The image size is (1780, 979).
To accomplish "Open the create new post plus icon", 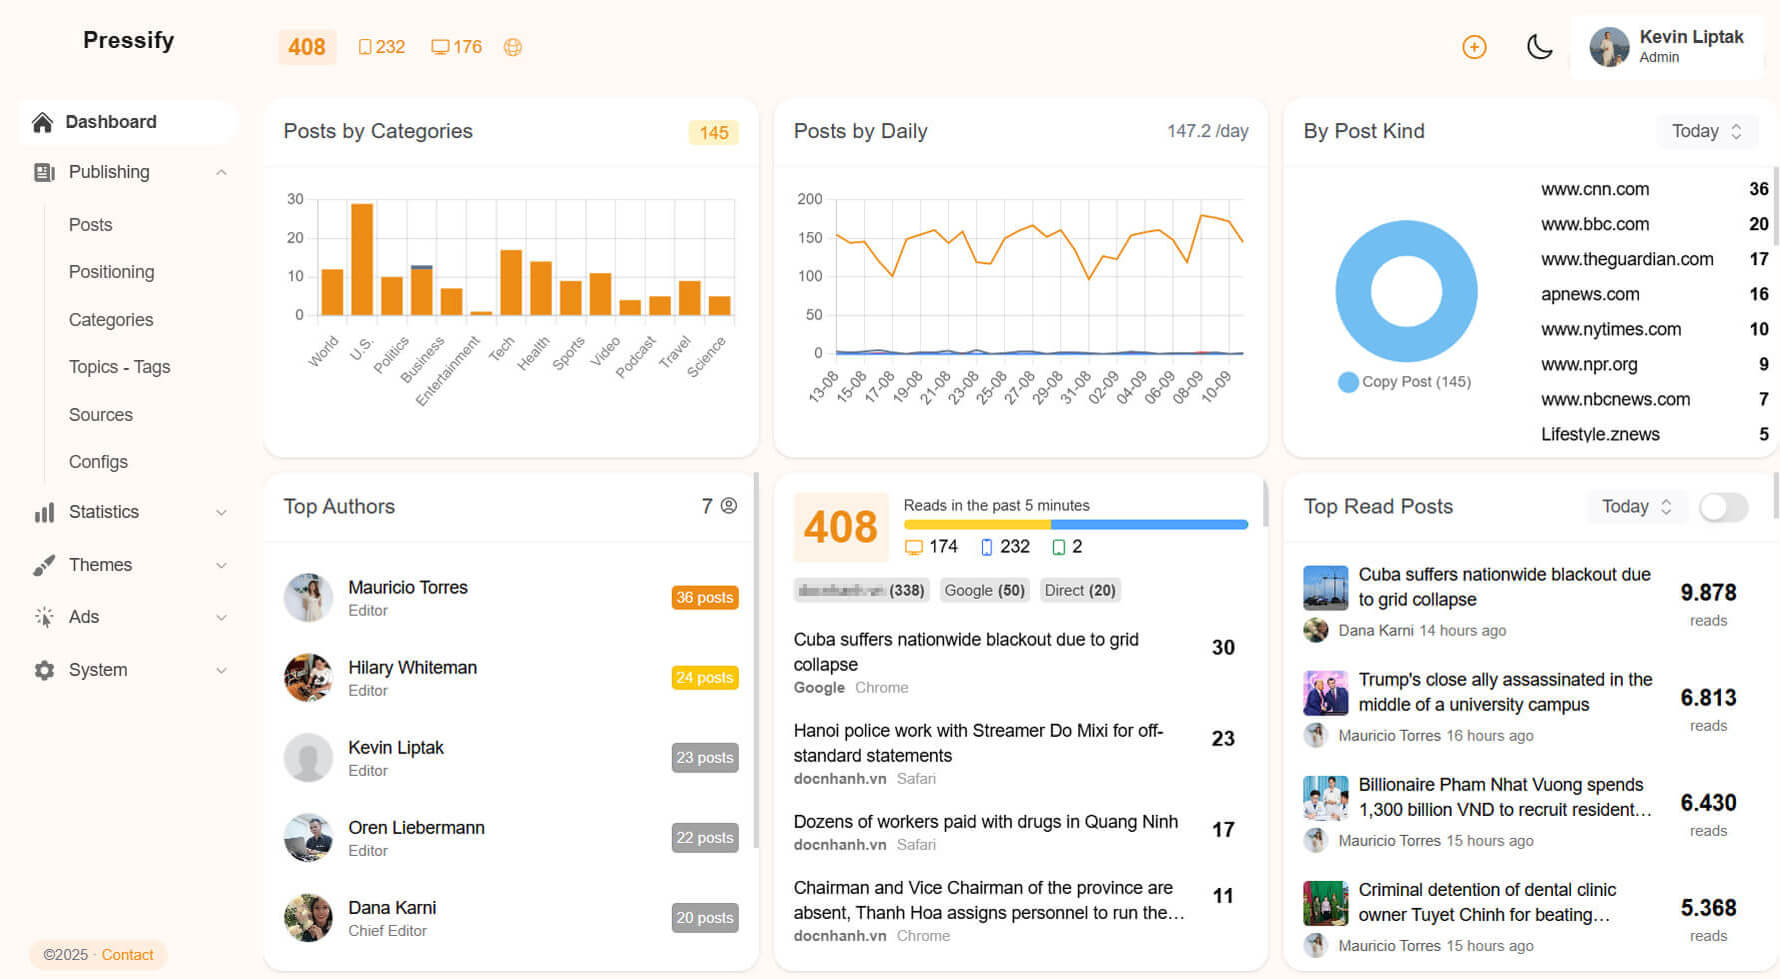I will point(1473,46).
